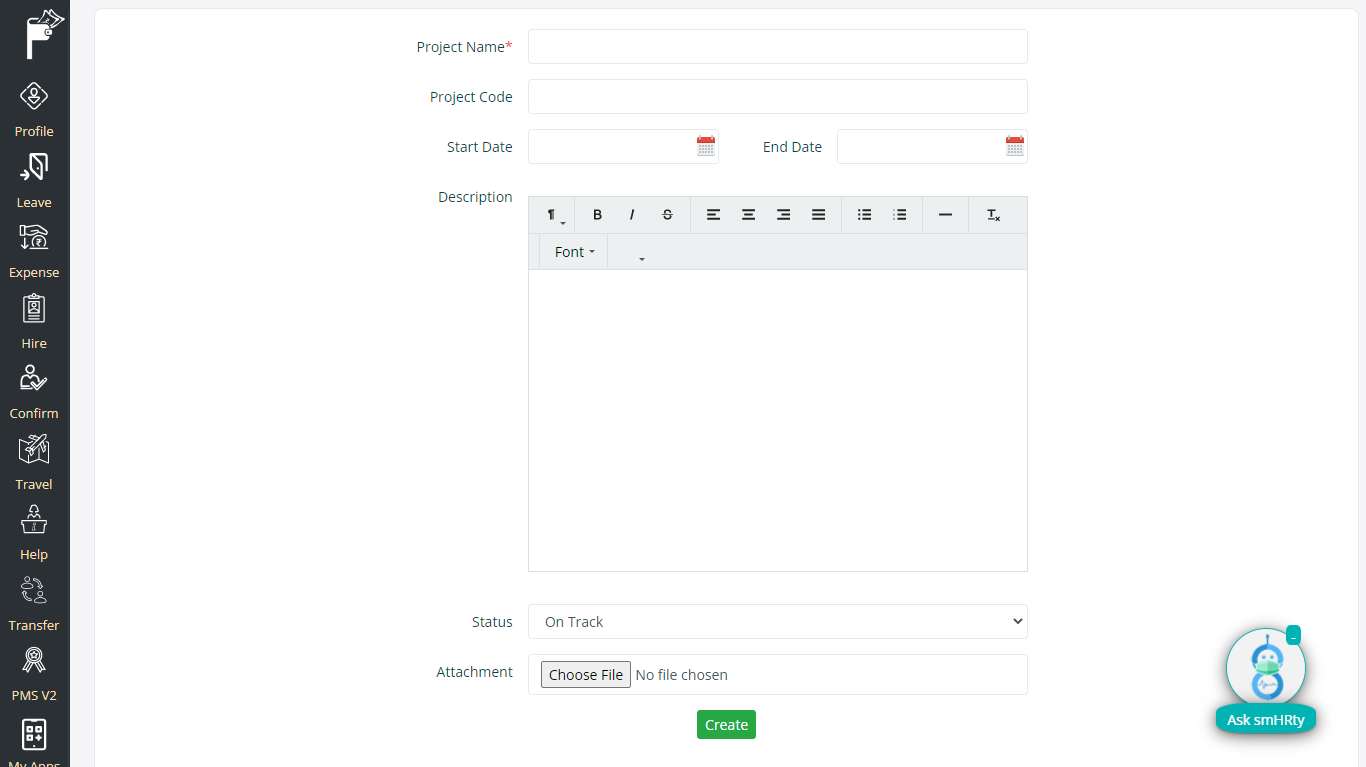Toggle bold formatting in description editor

(597, 215)
